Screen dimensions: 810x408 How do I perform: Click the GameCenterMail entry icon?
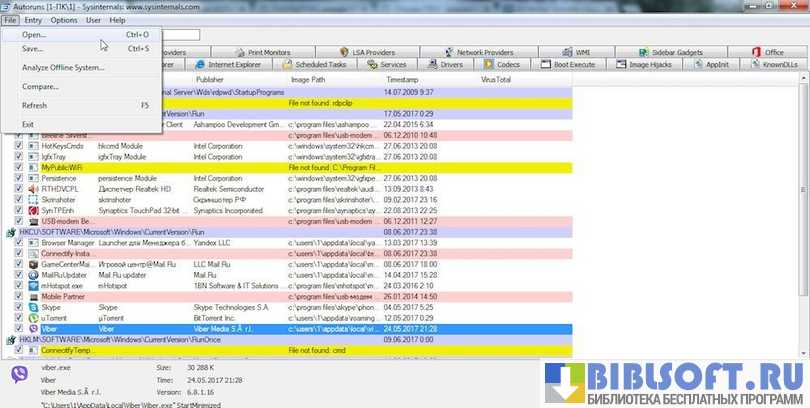pos(33,263)
